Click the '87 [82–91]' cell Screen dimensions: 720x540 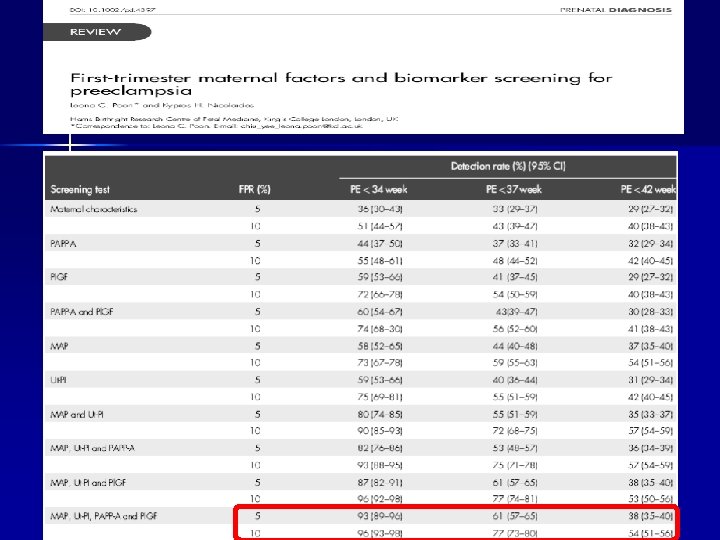[380, 483]
